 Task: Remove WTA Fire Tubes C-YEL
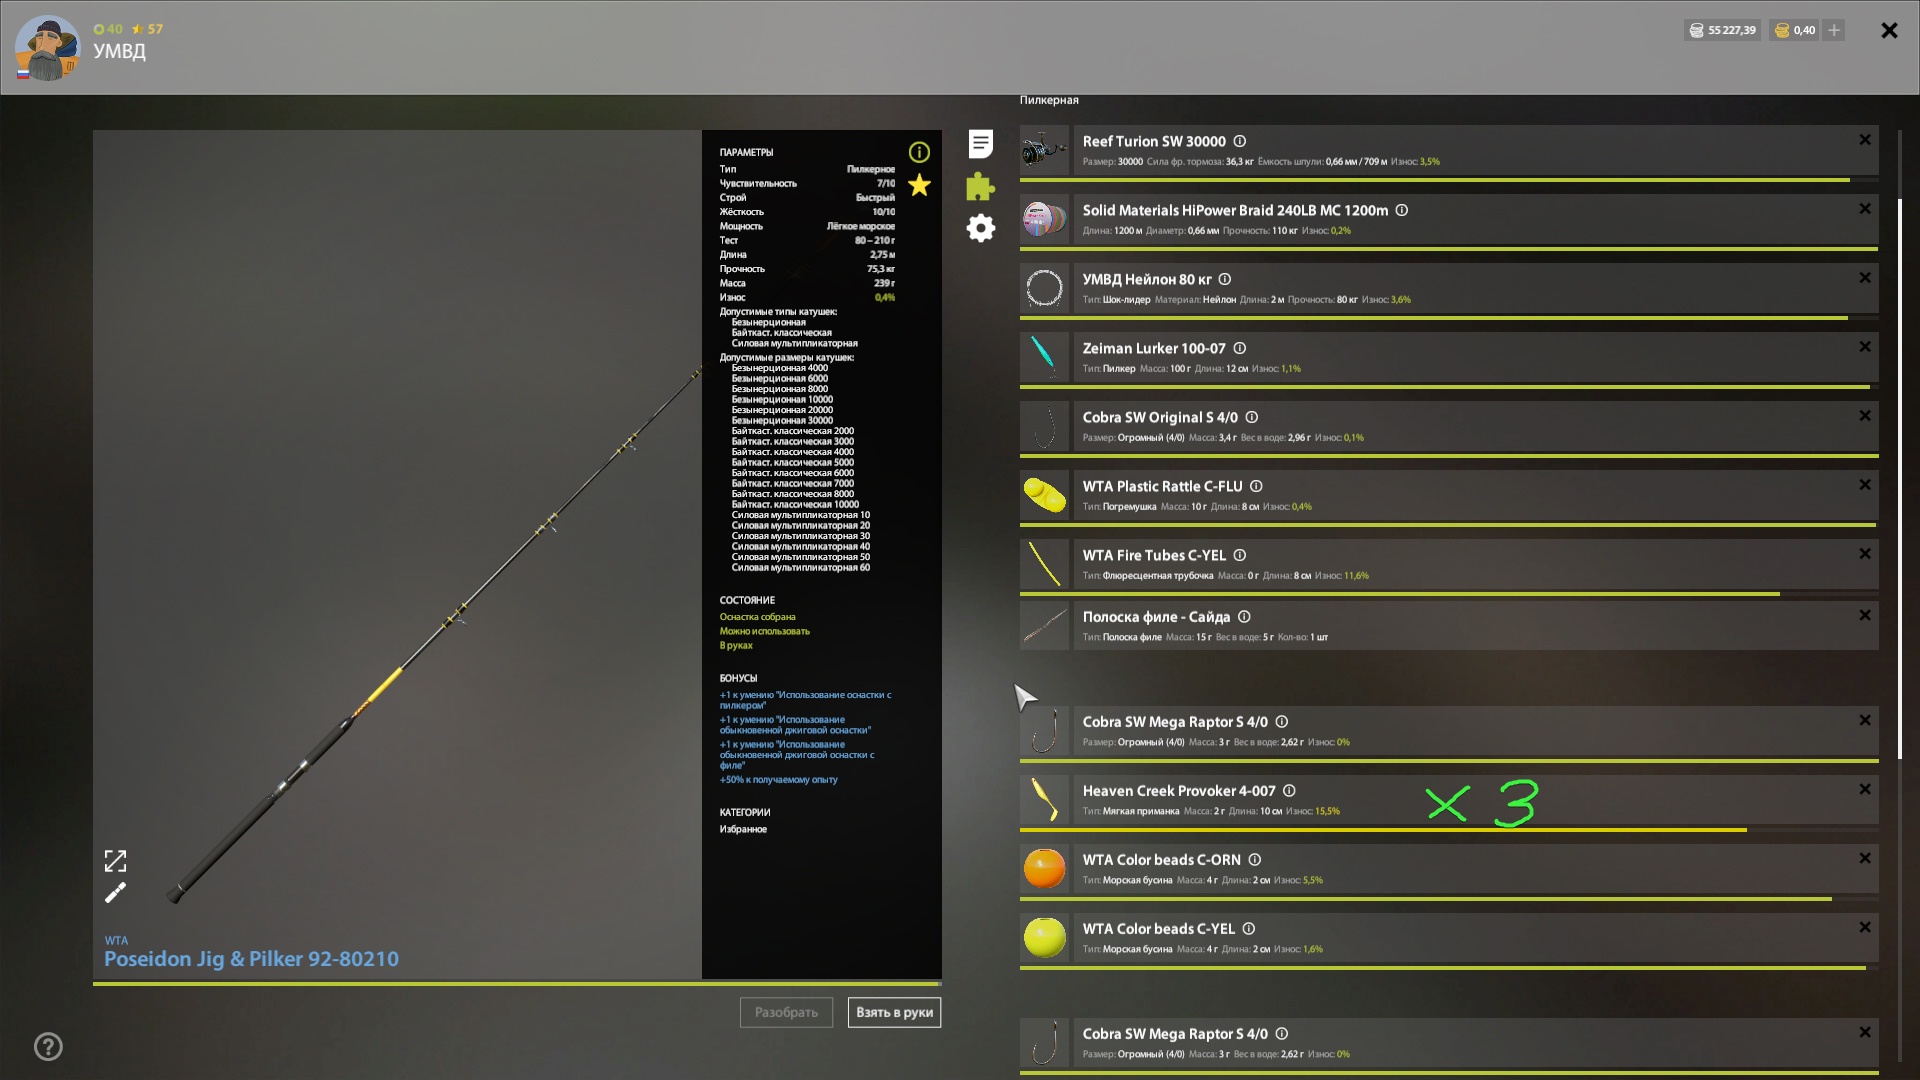click(x=1865, y=554)
